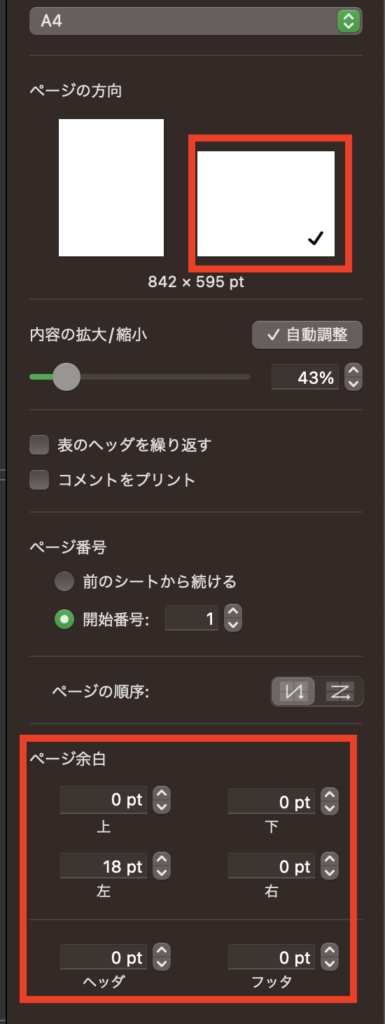Viewport: 385px width, 1024px height.
Task: Decrease the bottom (下) margin stepper
Action: [331, 808]
